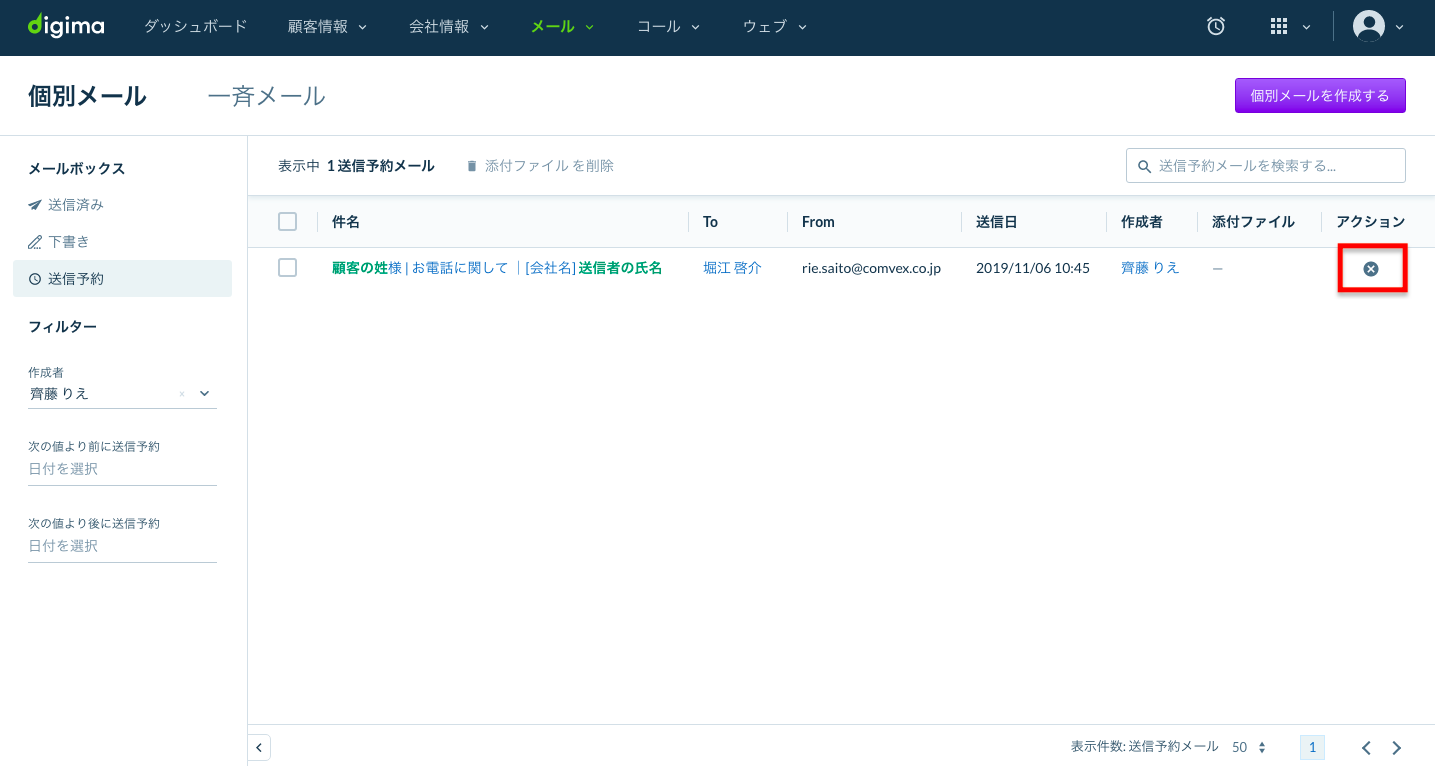
Task: Go to next page arrow
Action: 1397,748
